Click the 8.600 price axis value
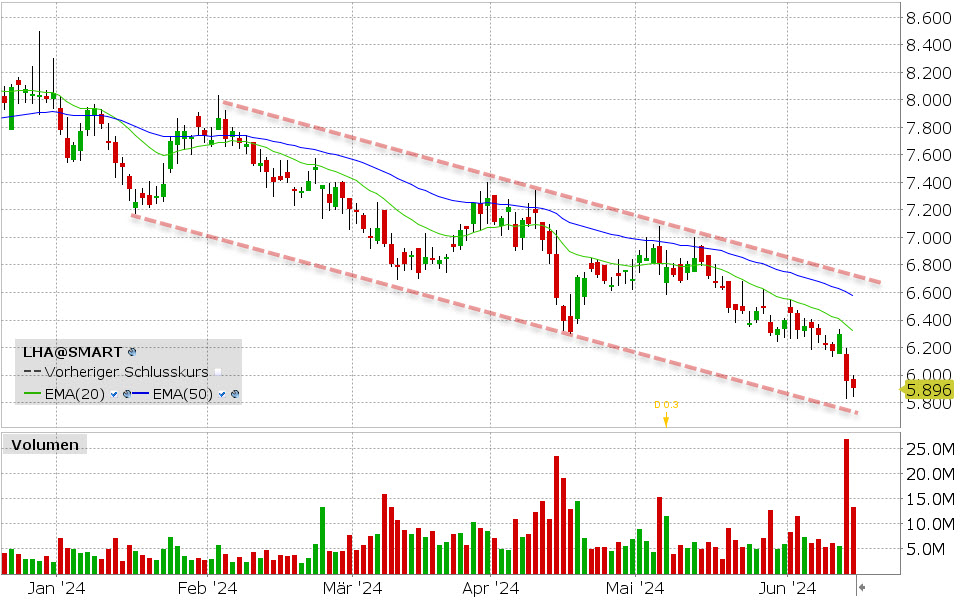This screenshot has height=600, width=960. click(929, 18)
